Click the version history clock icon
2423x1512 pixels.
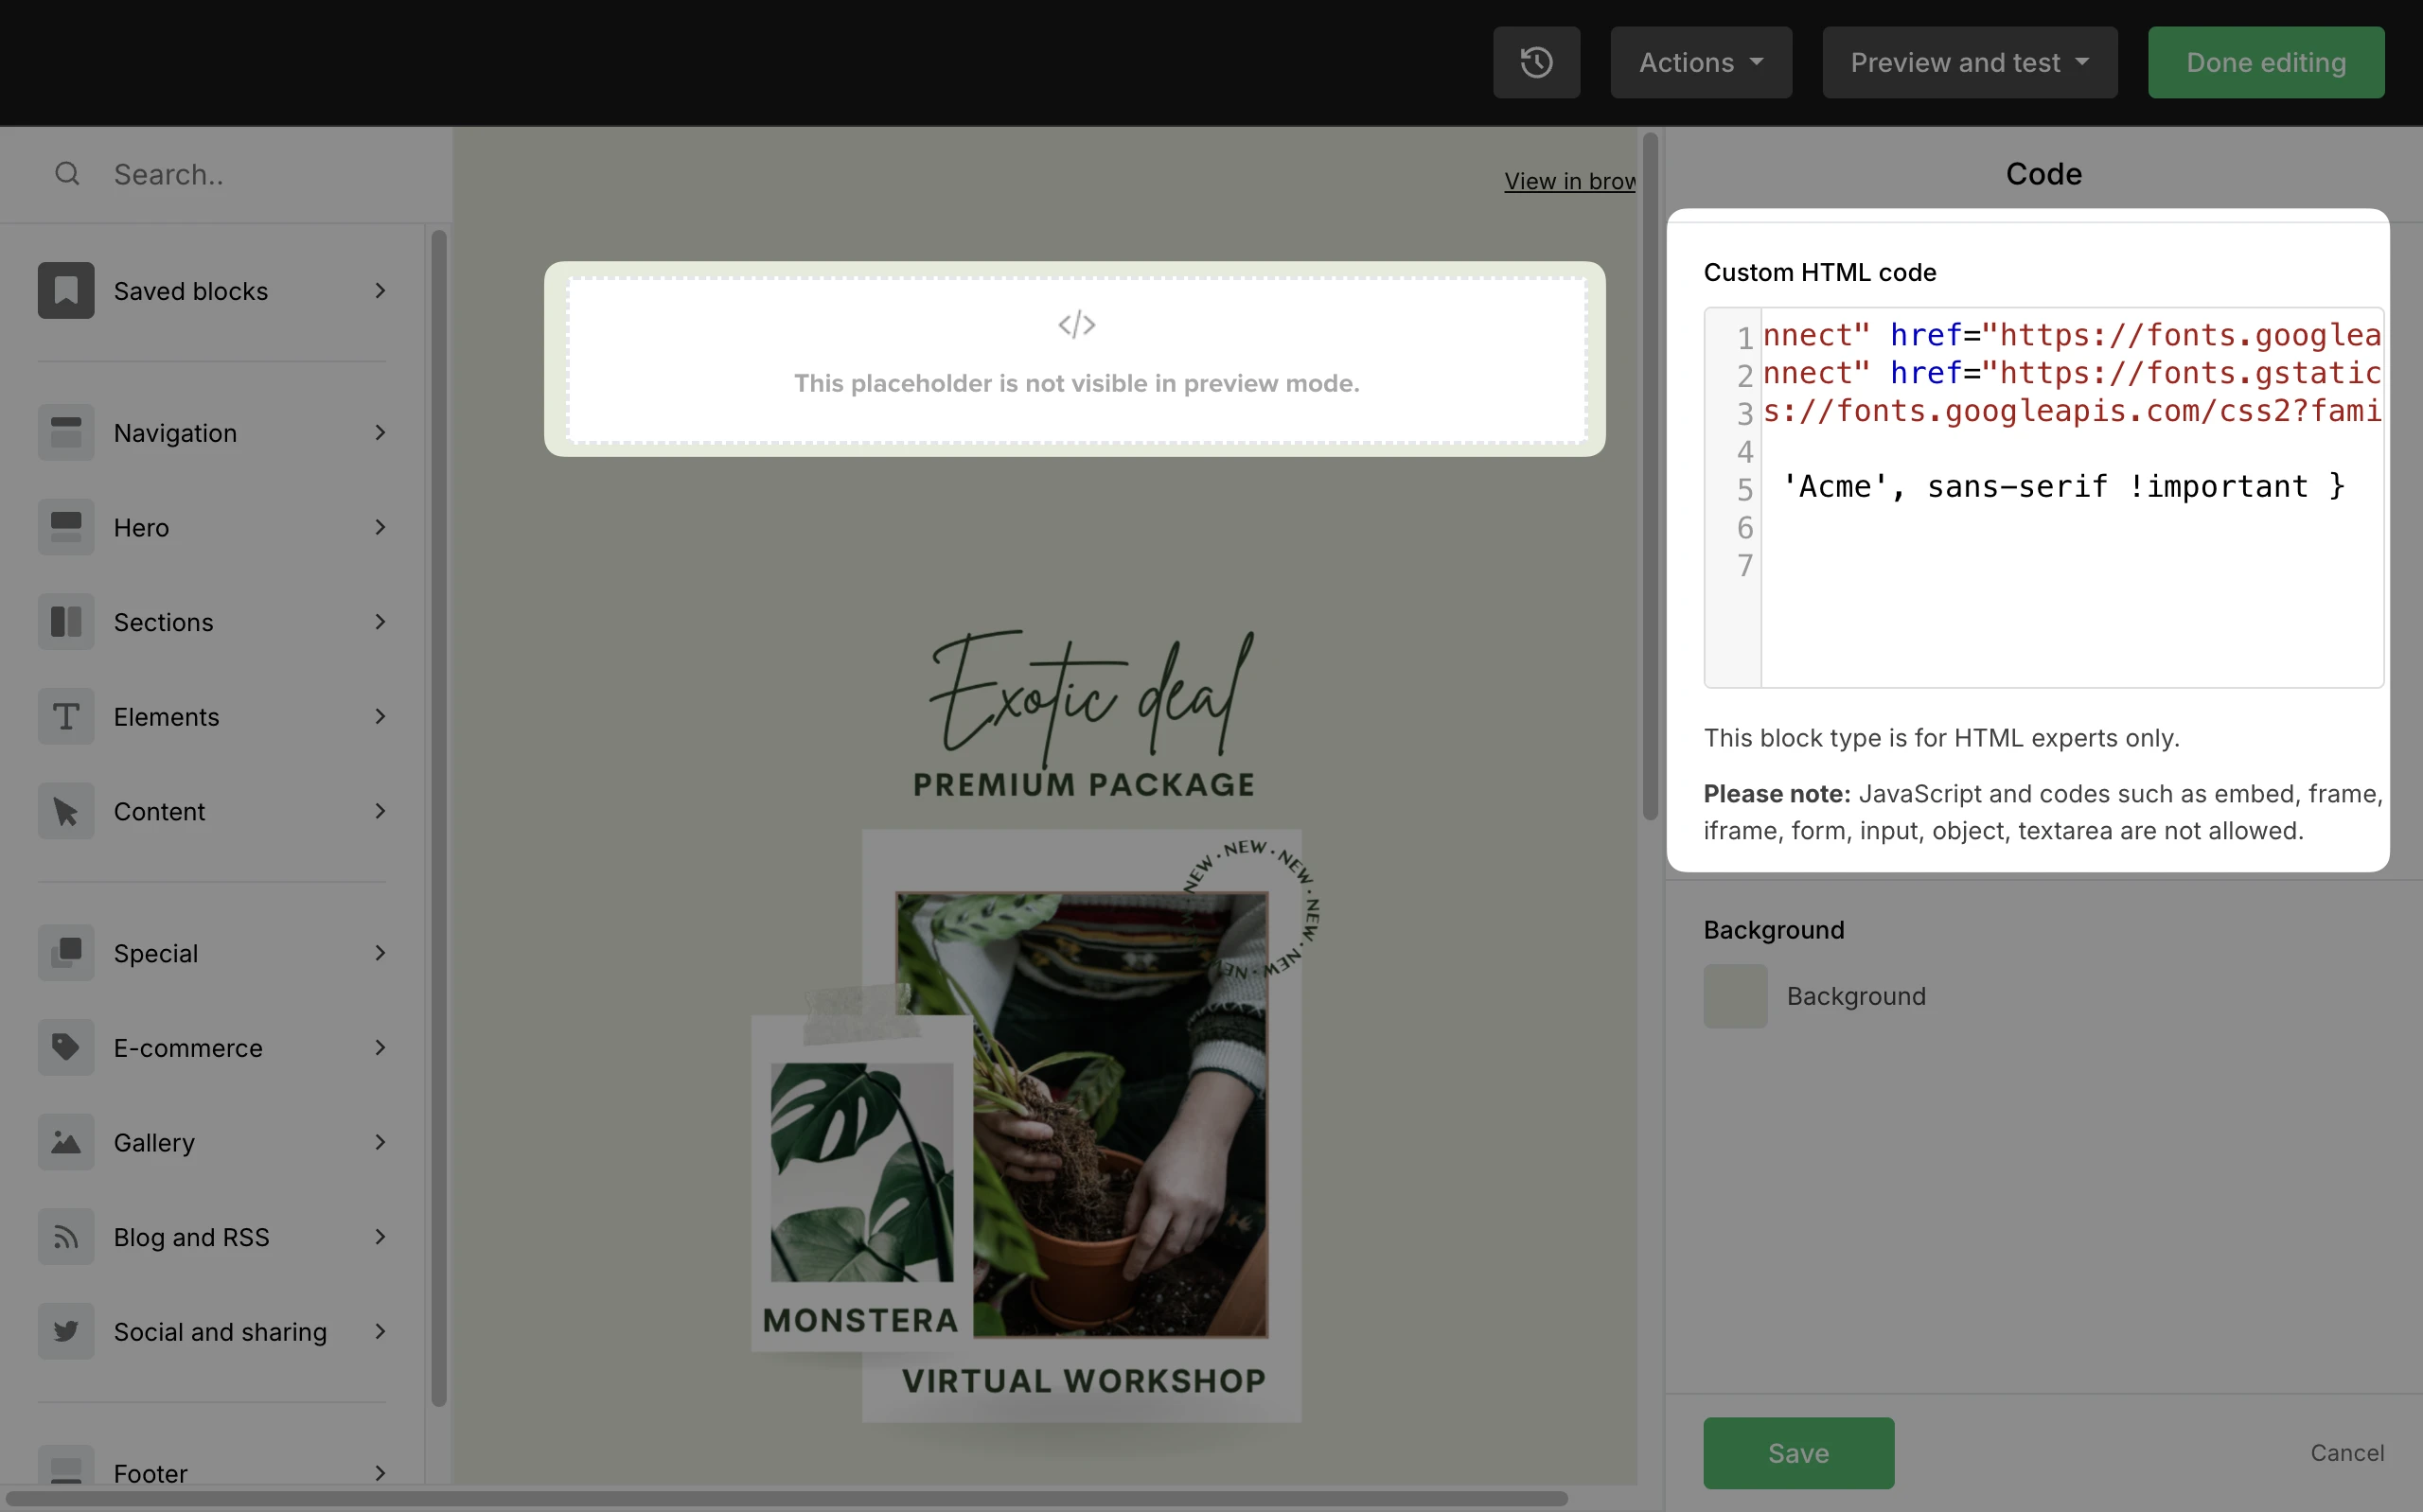(1536, 62)
